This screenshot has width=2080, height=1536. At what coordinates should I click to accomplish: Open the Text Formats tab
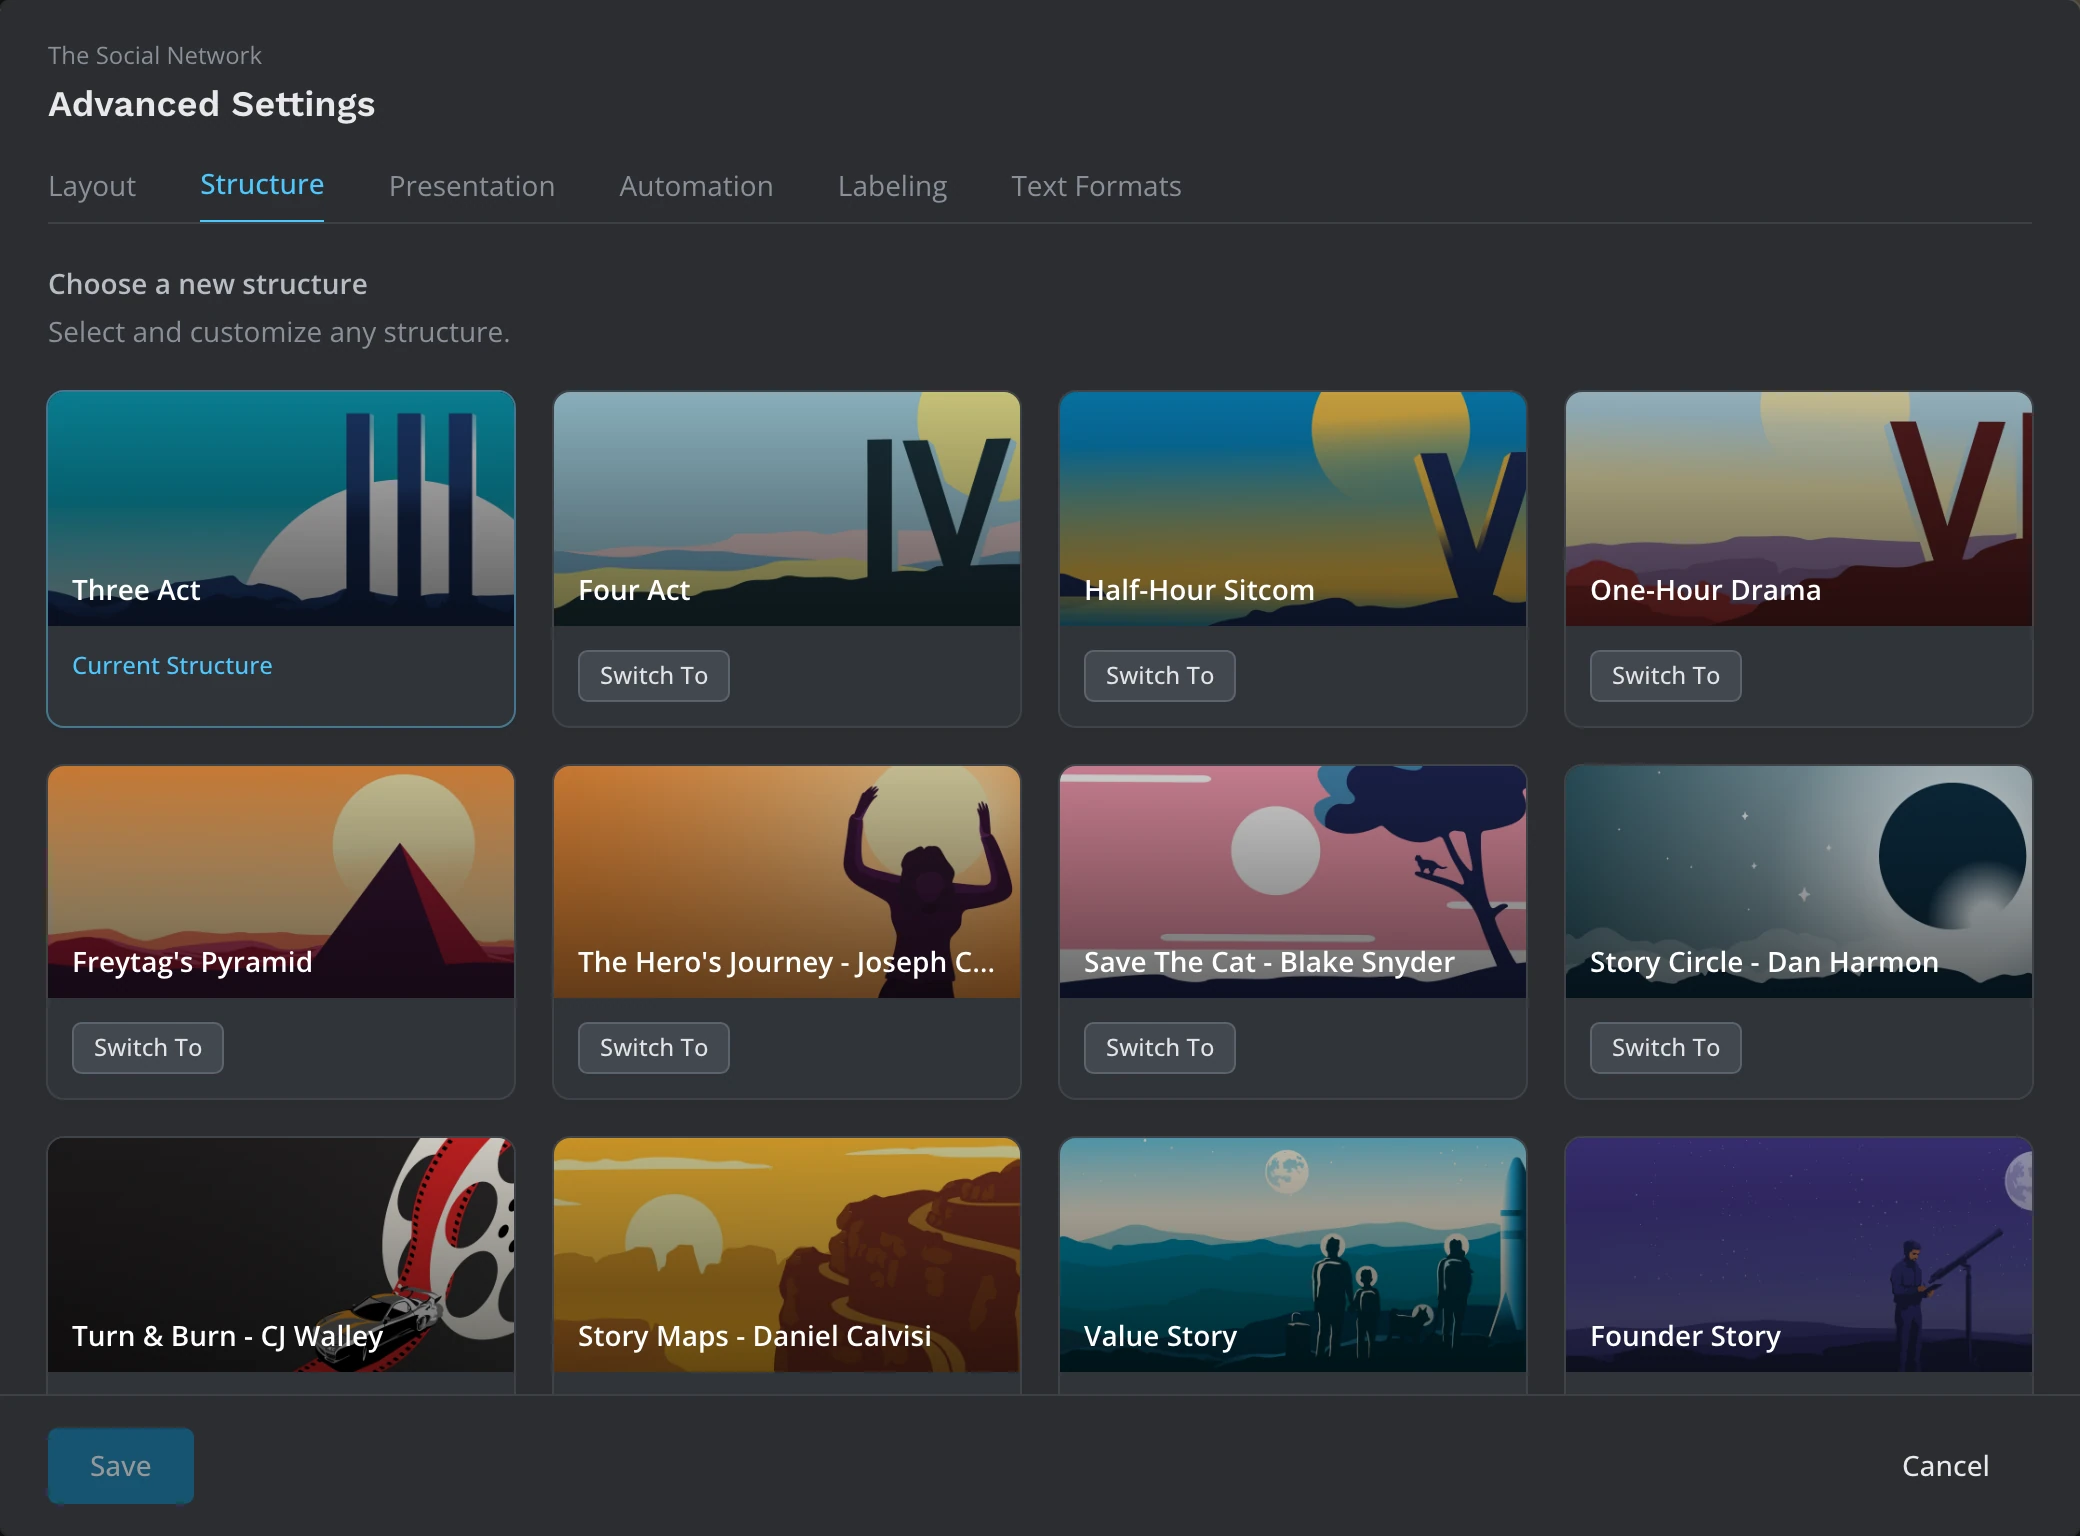coord(1096,186)
